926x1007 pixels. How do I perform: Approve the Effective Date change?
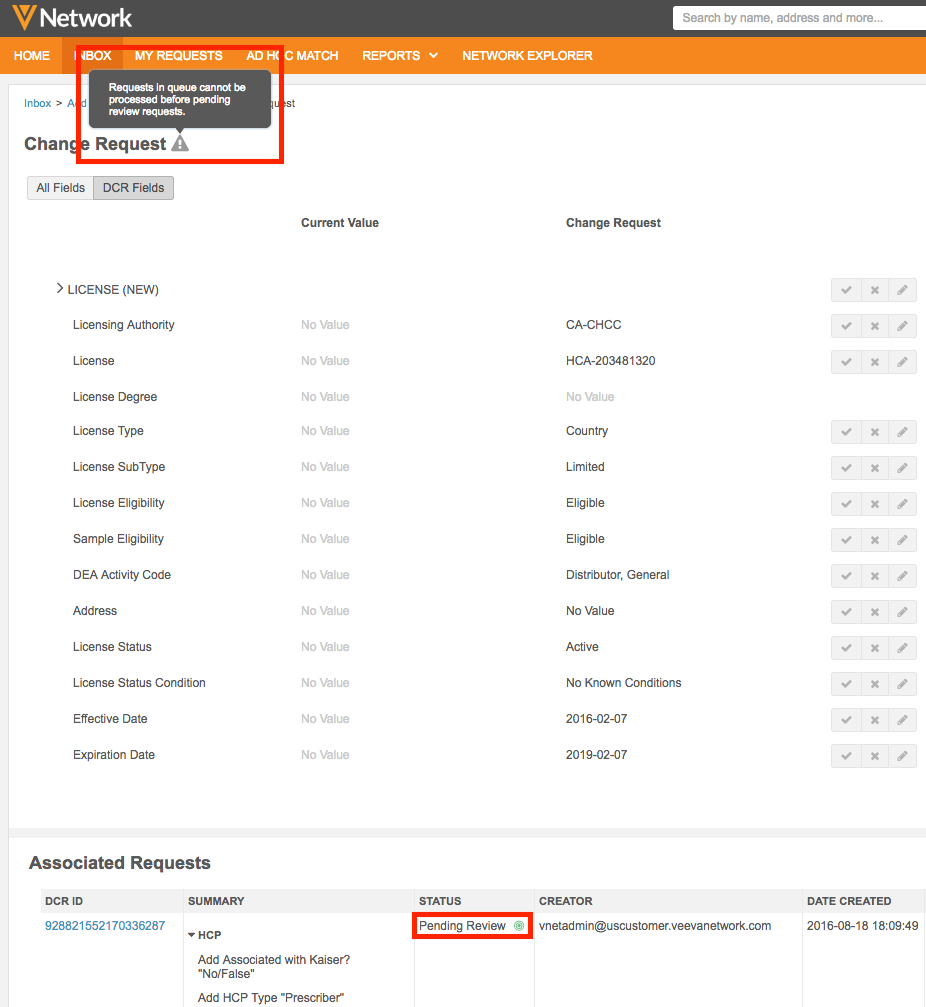click(846, 720)
